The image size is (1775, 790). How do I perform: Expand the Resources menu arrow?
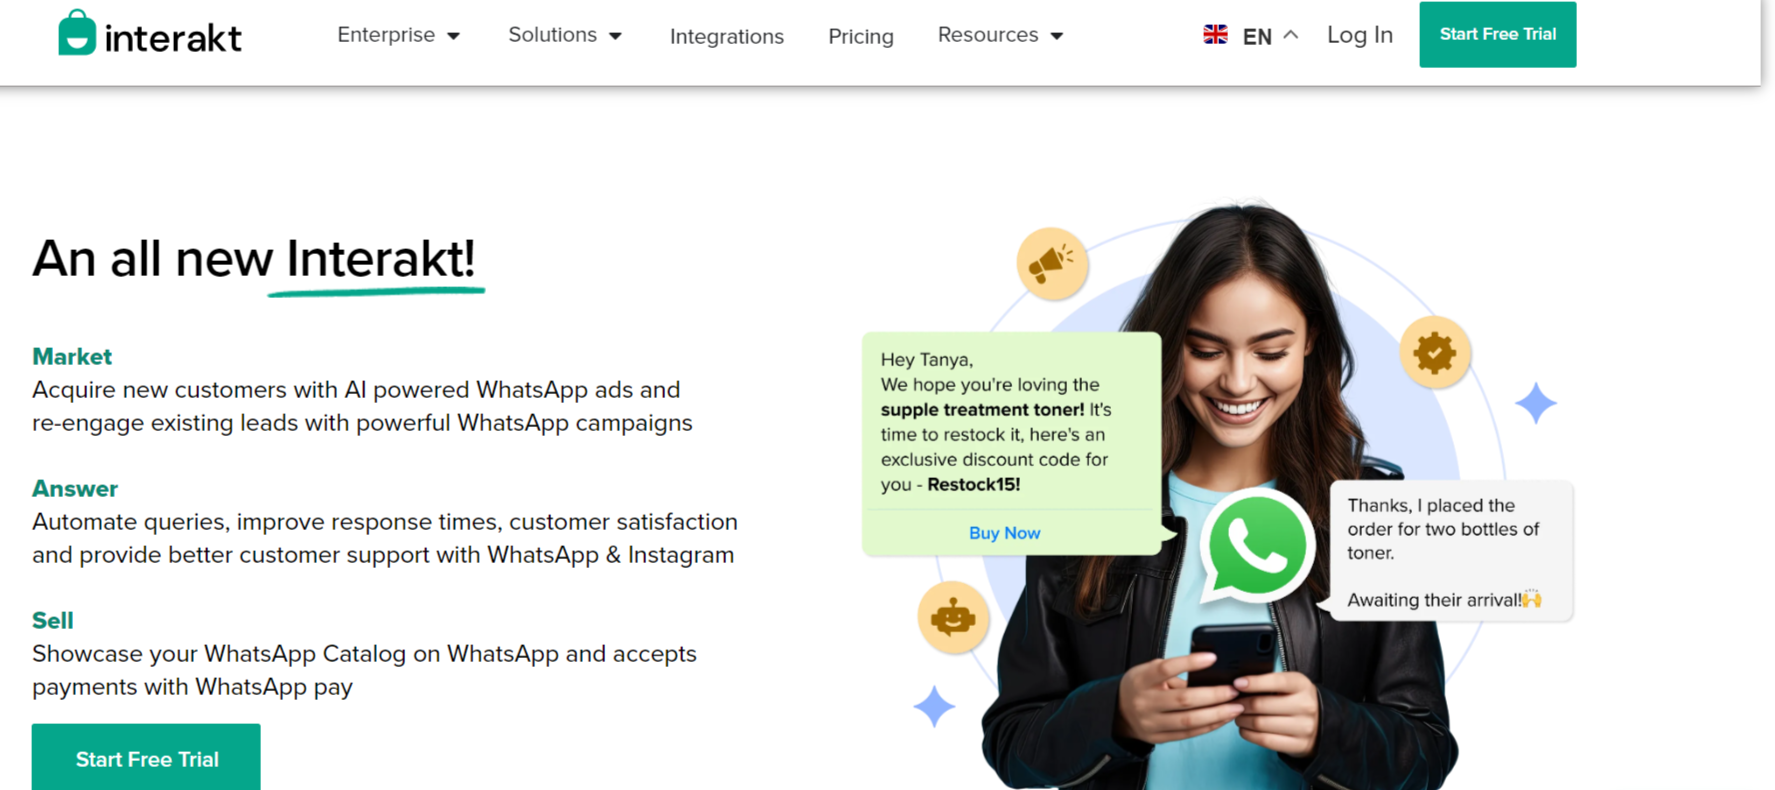1057,36
